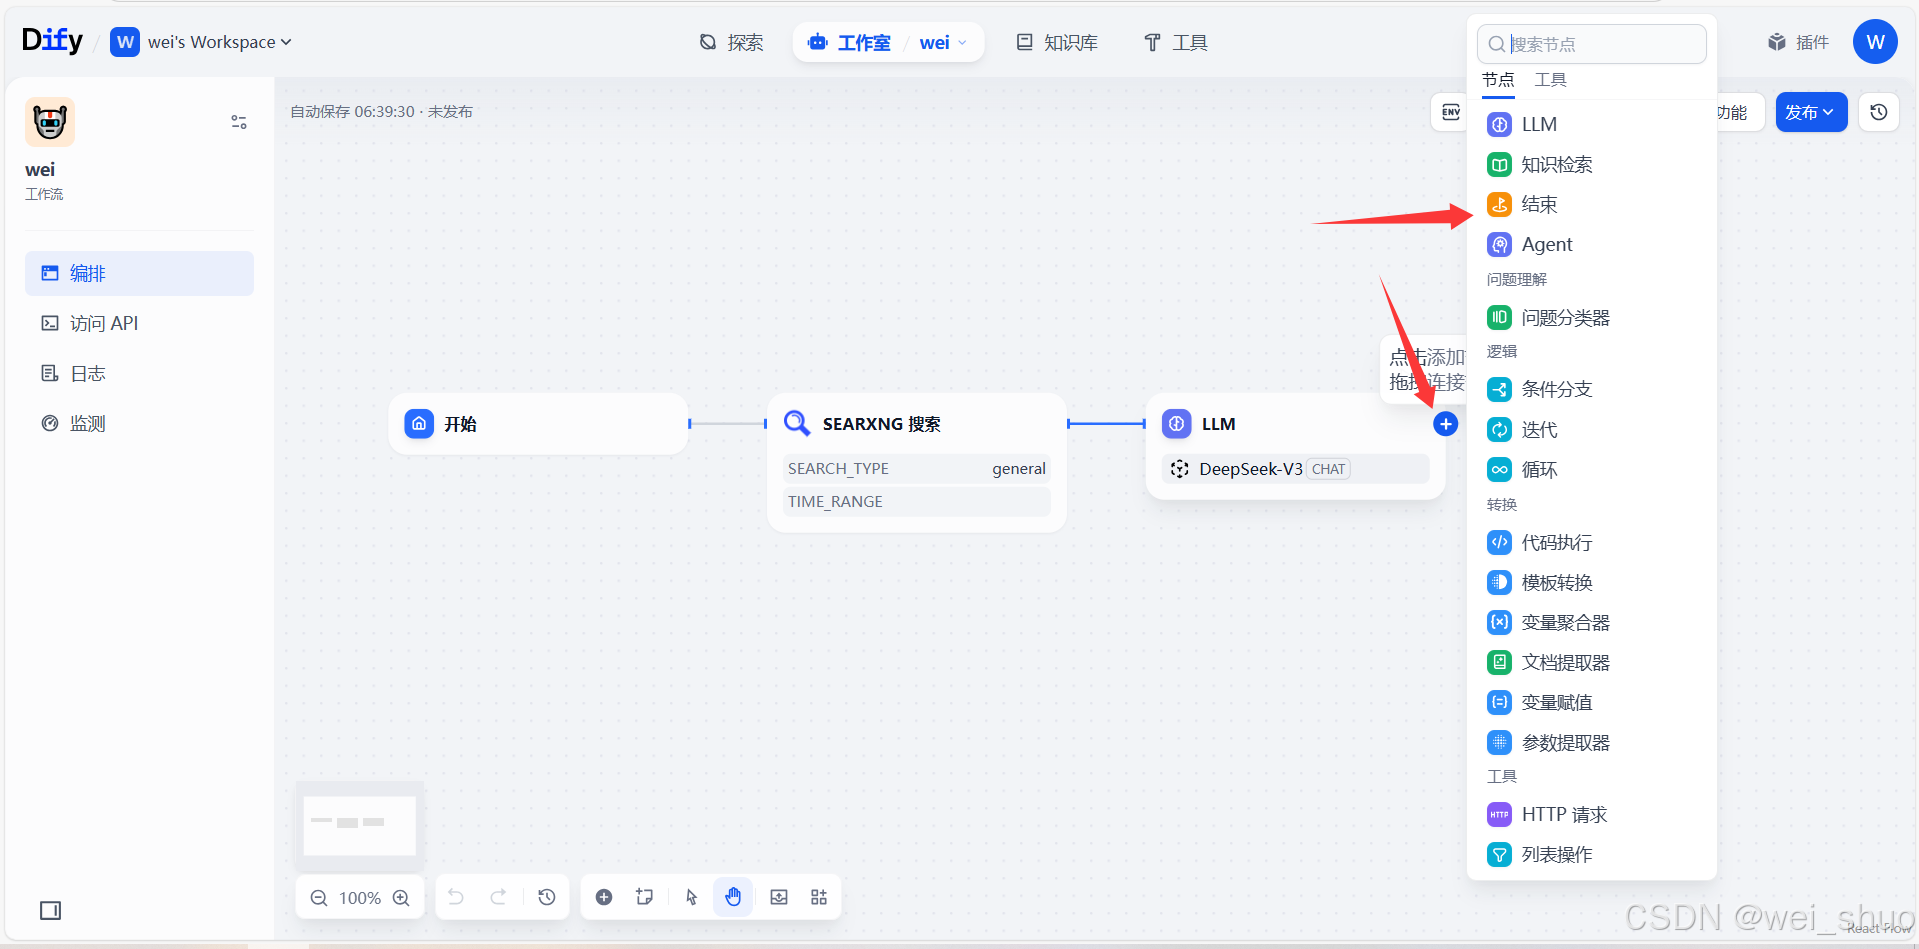Switch to pointer mode

[x=691, y=897]
